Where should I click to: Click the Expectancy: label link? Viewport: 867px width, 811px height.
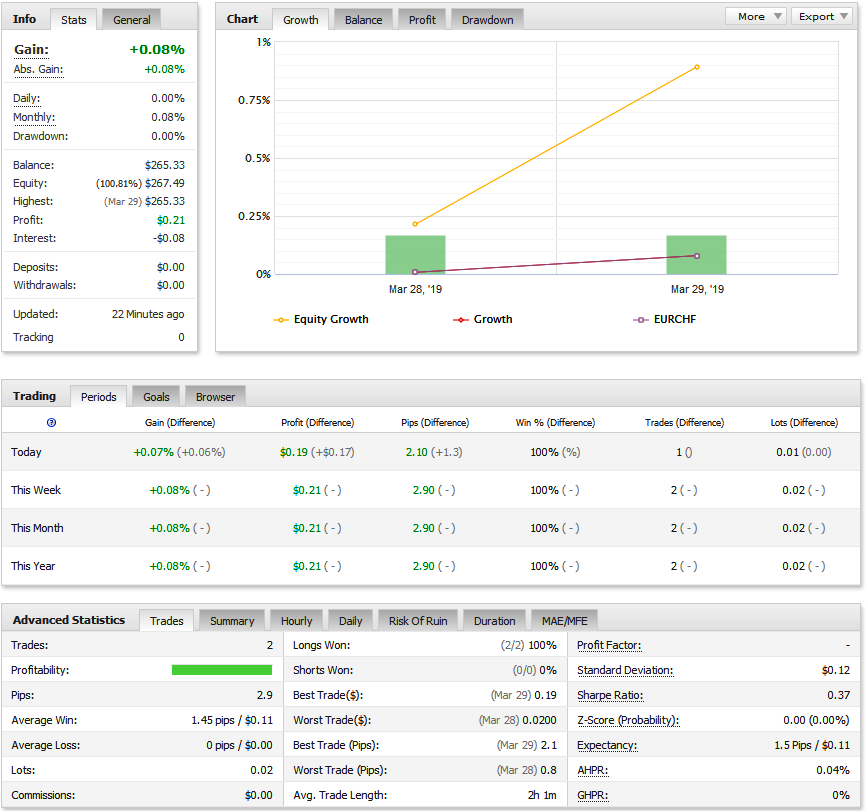(607, 745)
